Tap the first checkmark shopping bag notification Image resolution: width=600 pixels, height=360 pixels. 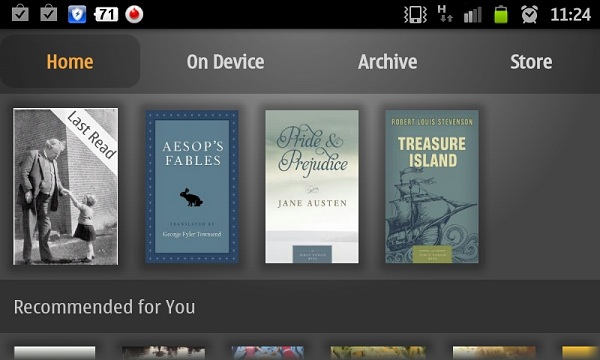tap(20, 14)
